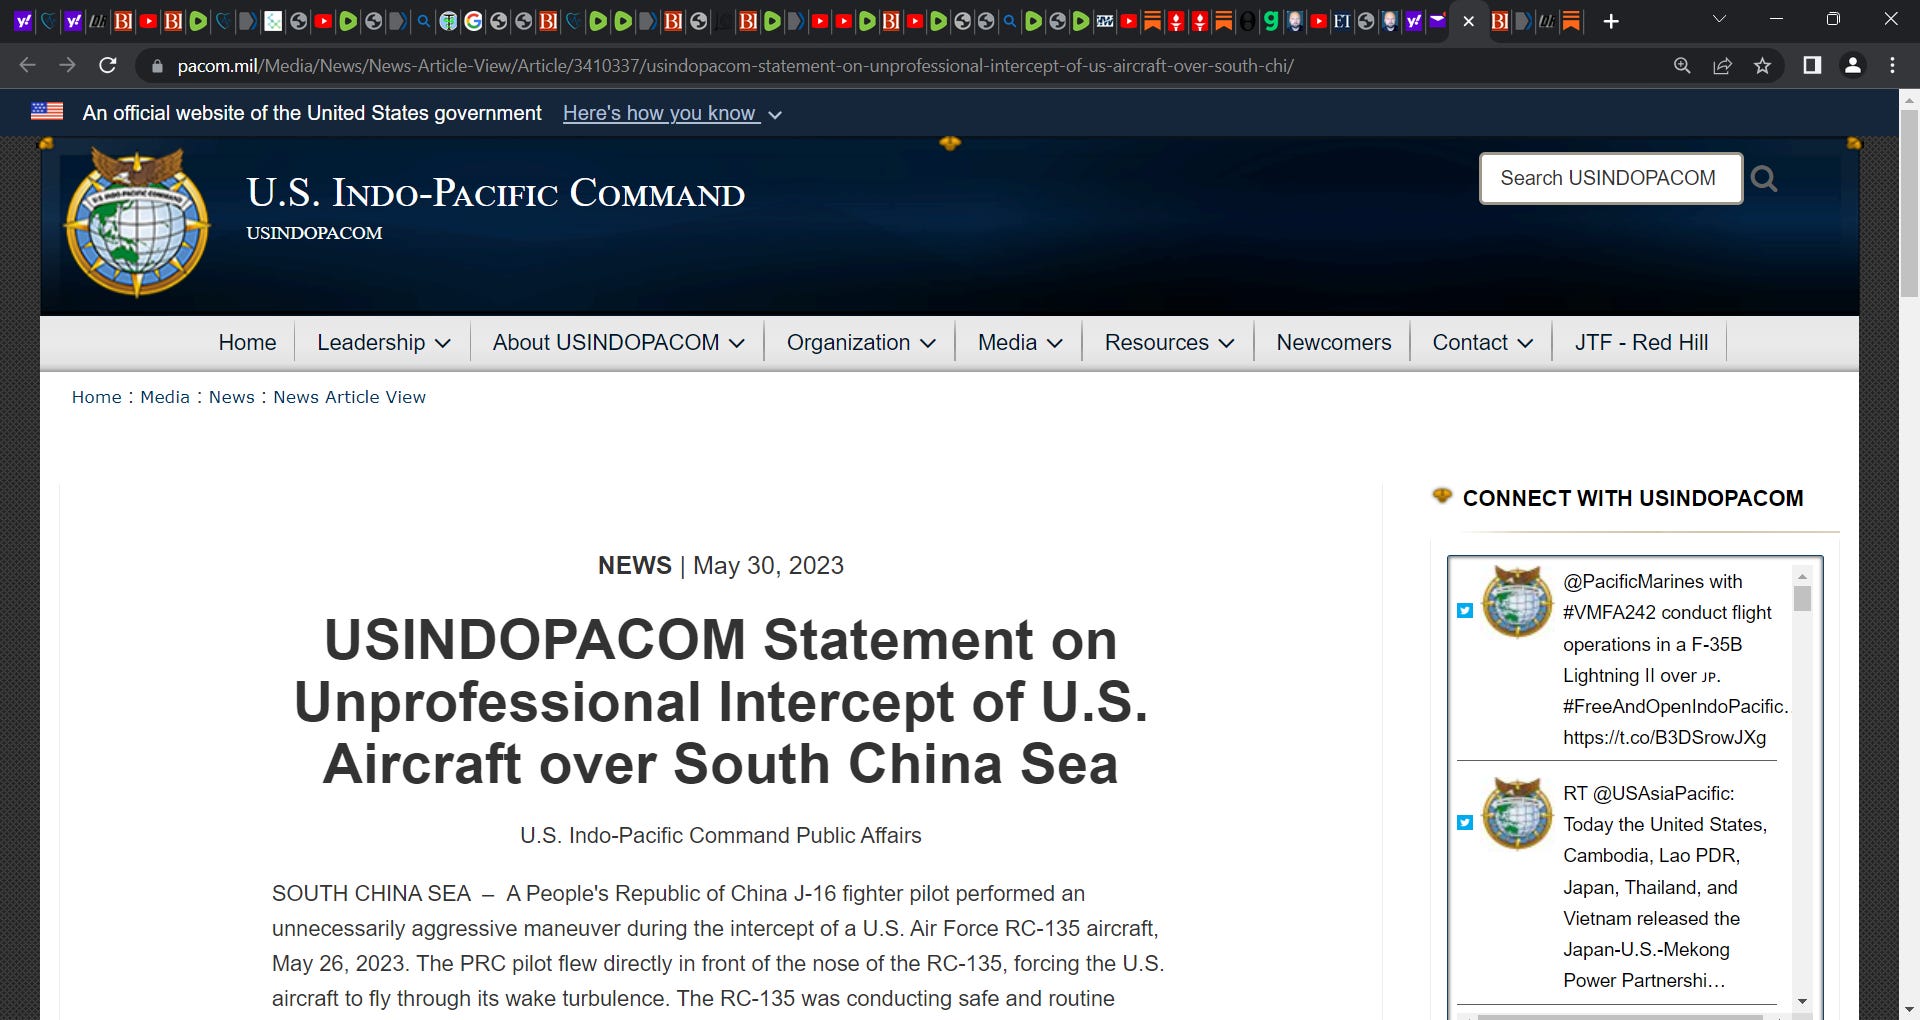
Task: Open the Leadership dropdown menu
Action: click(383, 343)
